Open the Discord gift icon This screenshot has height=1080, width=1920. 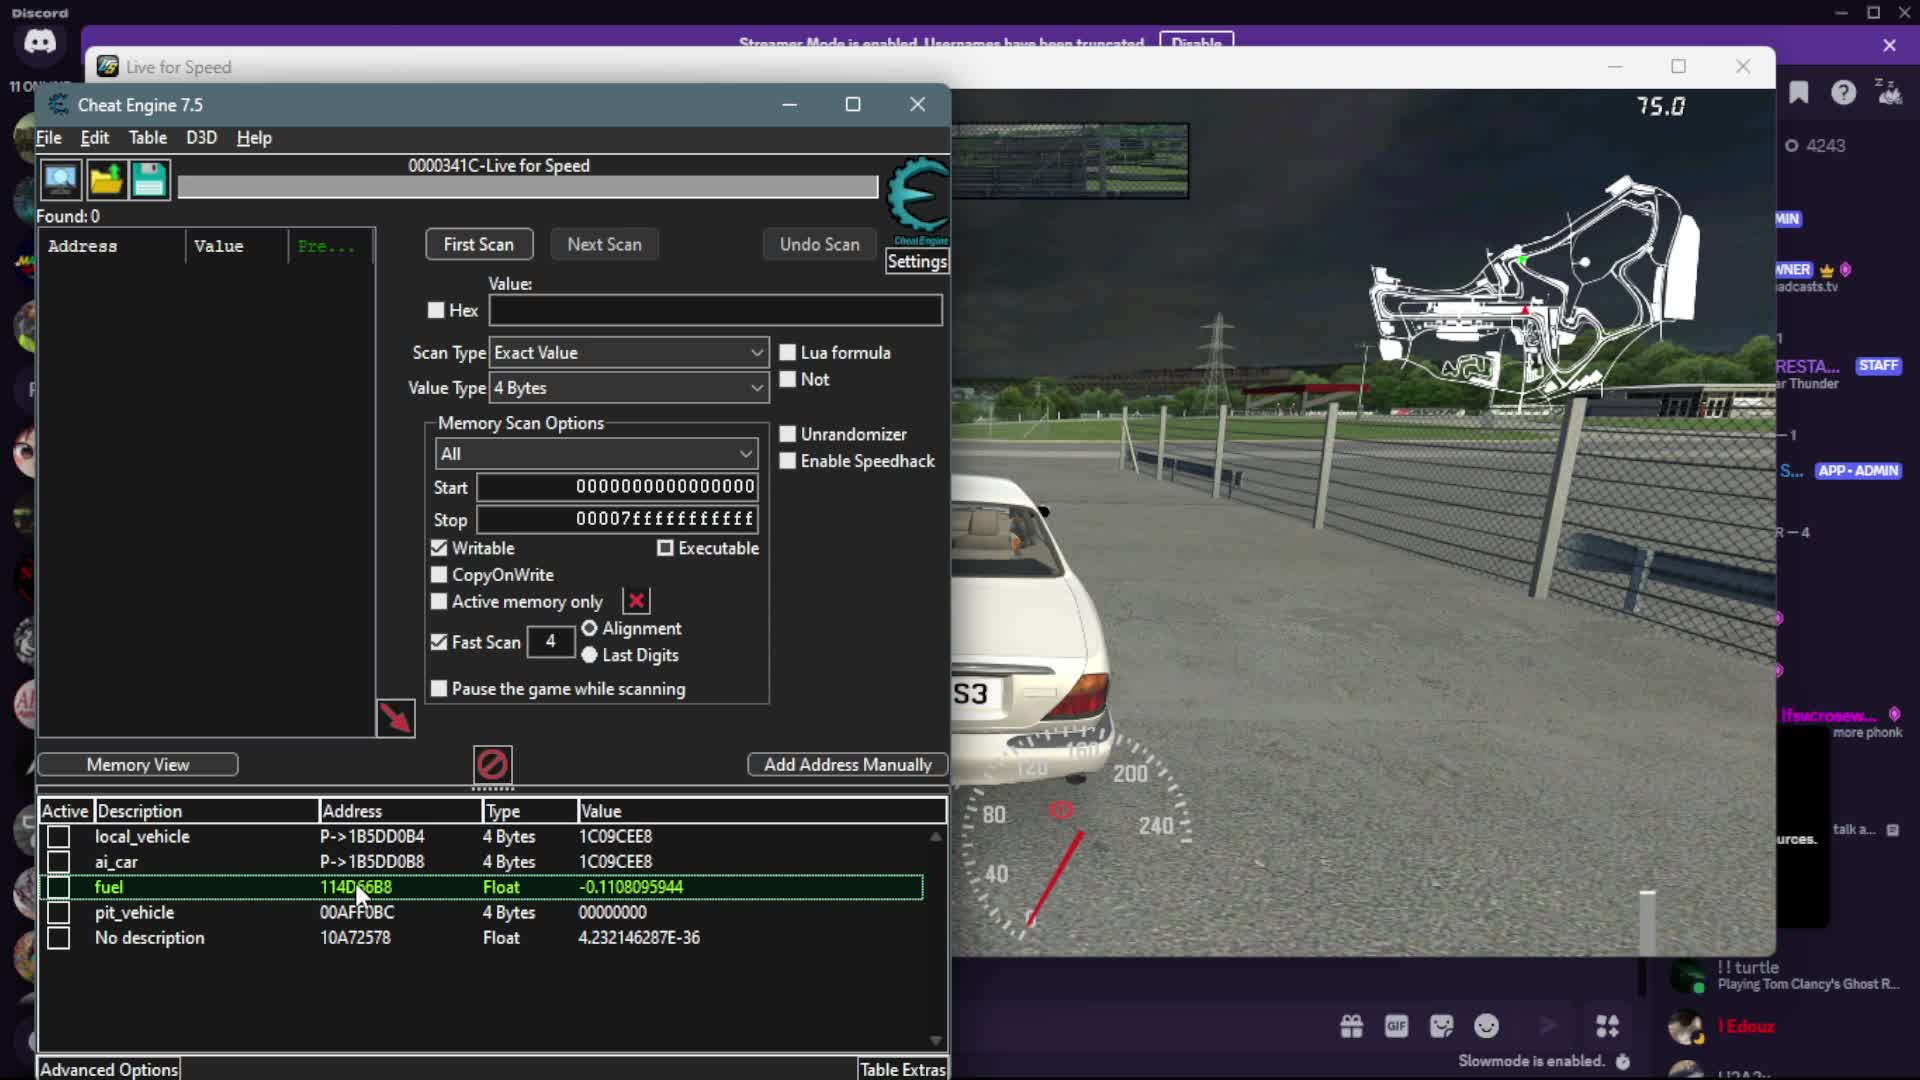pos(1351,1026)
